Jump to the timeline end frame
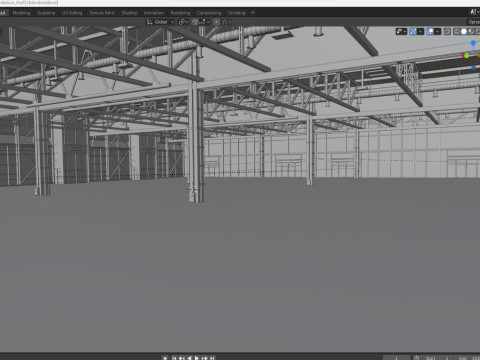The height and width of the screenshot is (360, 480). click(212, 358)
